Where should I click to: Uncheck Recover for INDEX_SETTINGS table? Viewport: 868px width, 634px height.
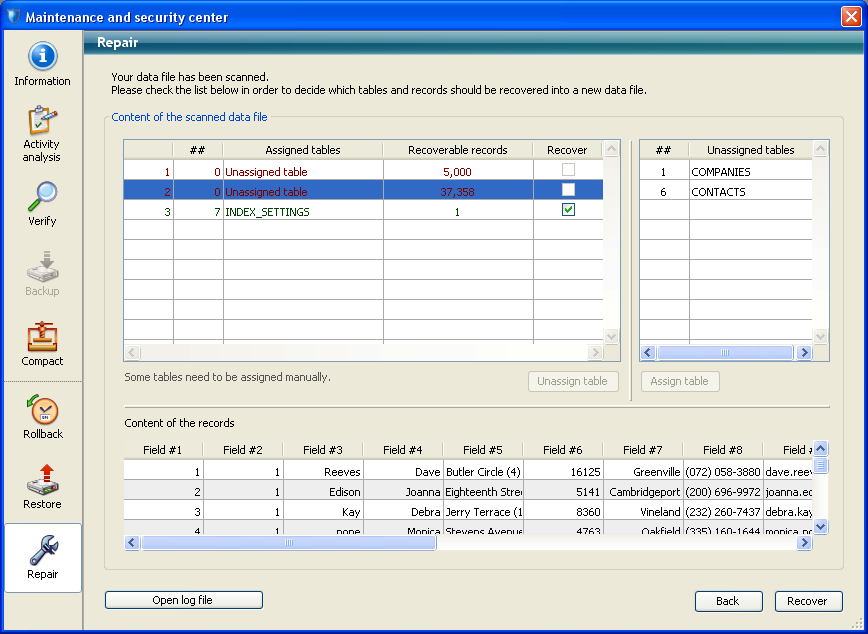568,210
